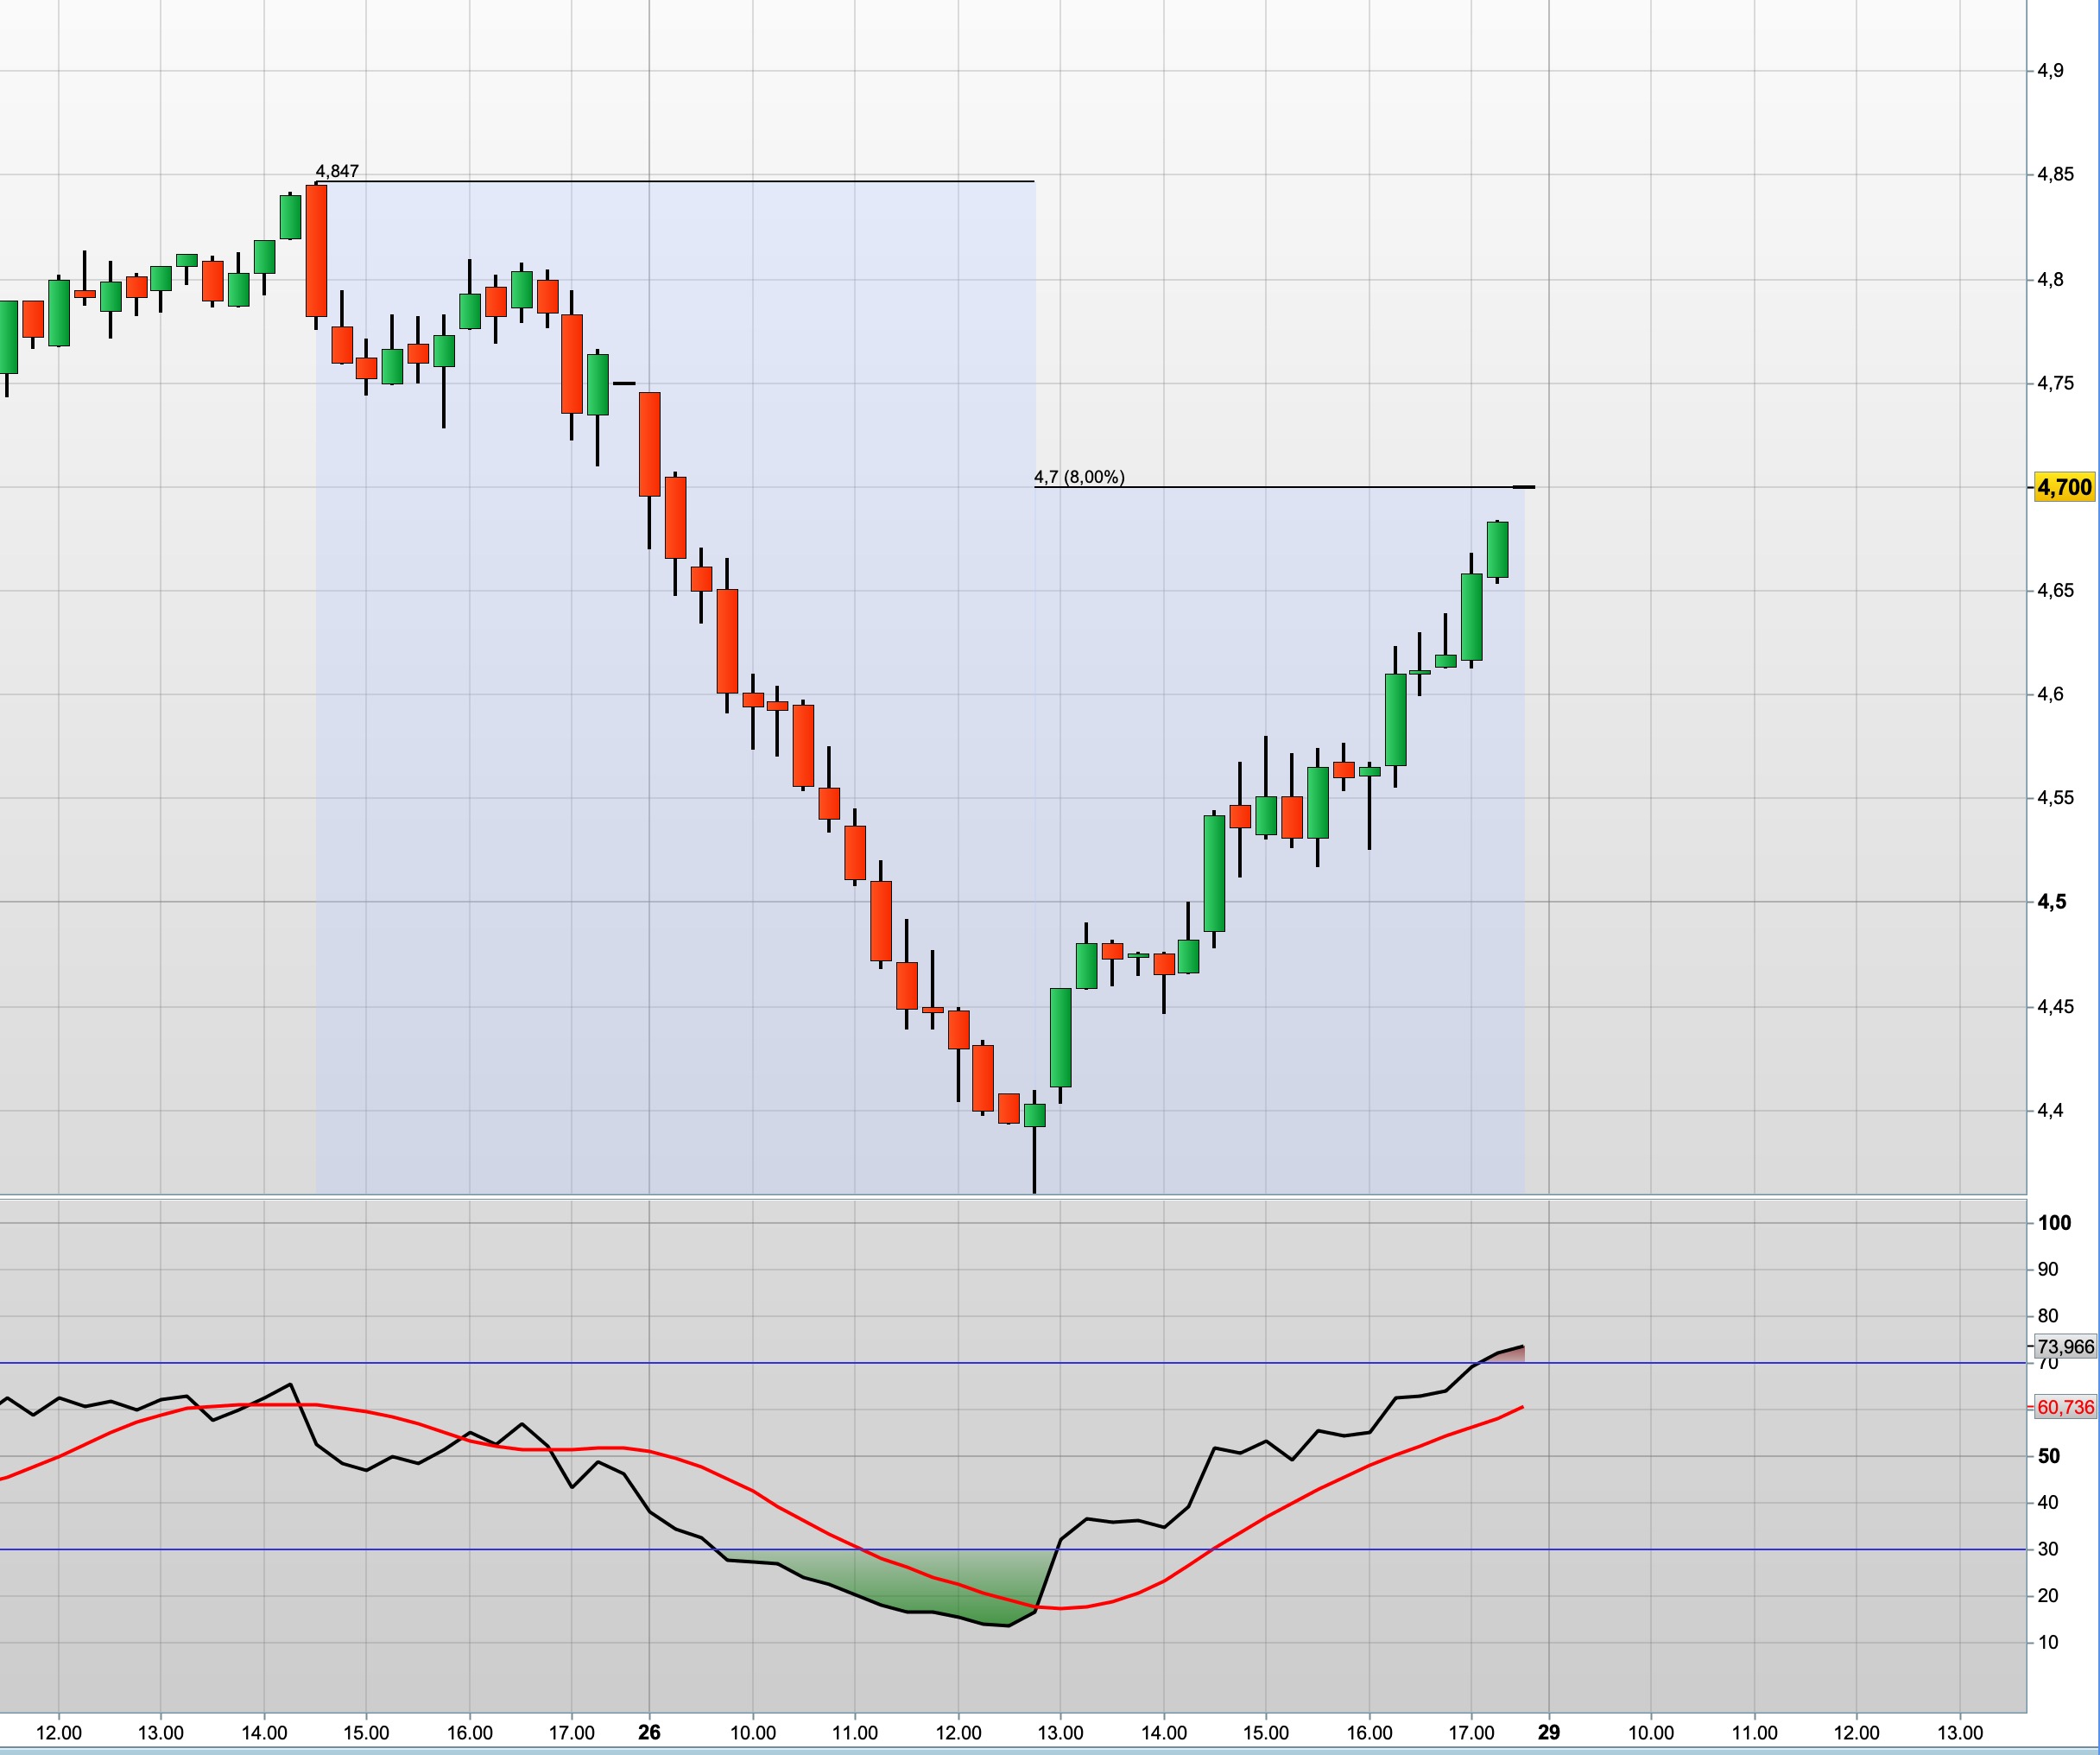Click the 4,4 price axis label
This screenshot has width=2100, height=1755.
(x=2050, y=1110)
